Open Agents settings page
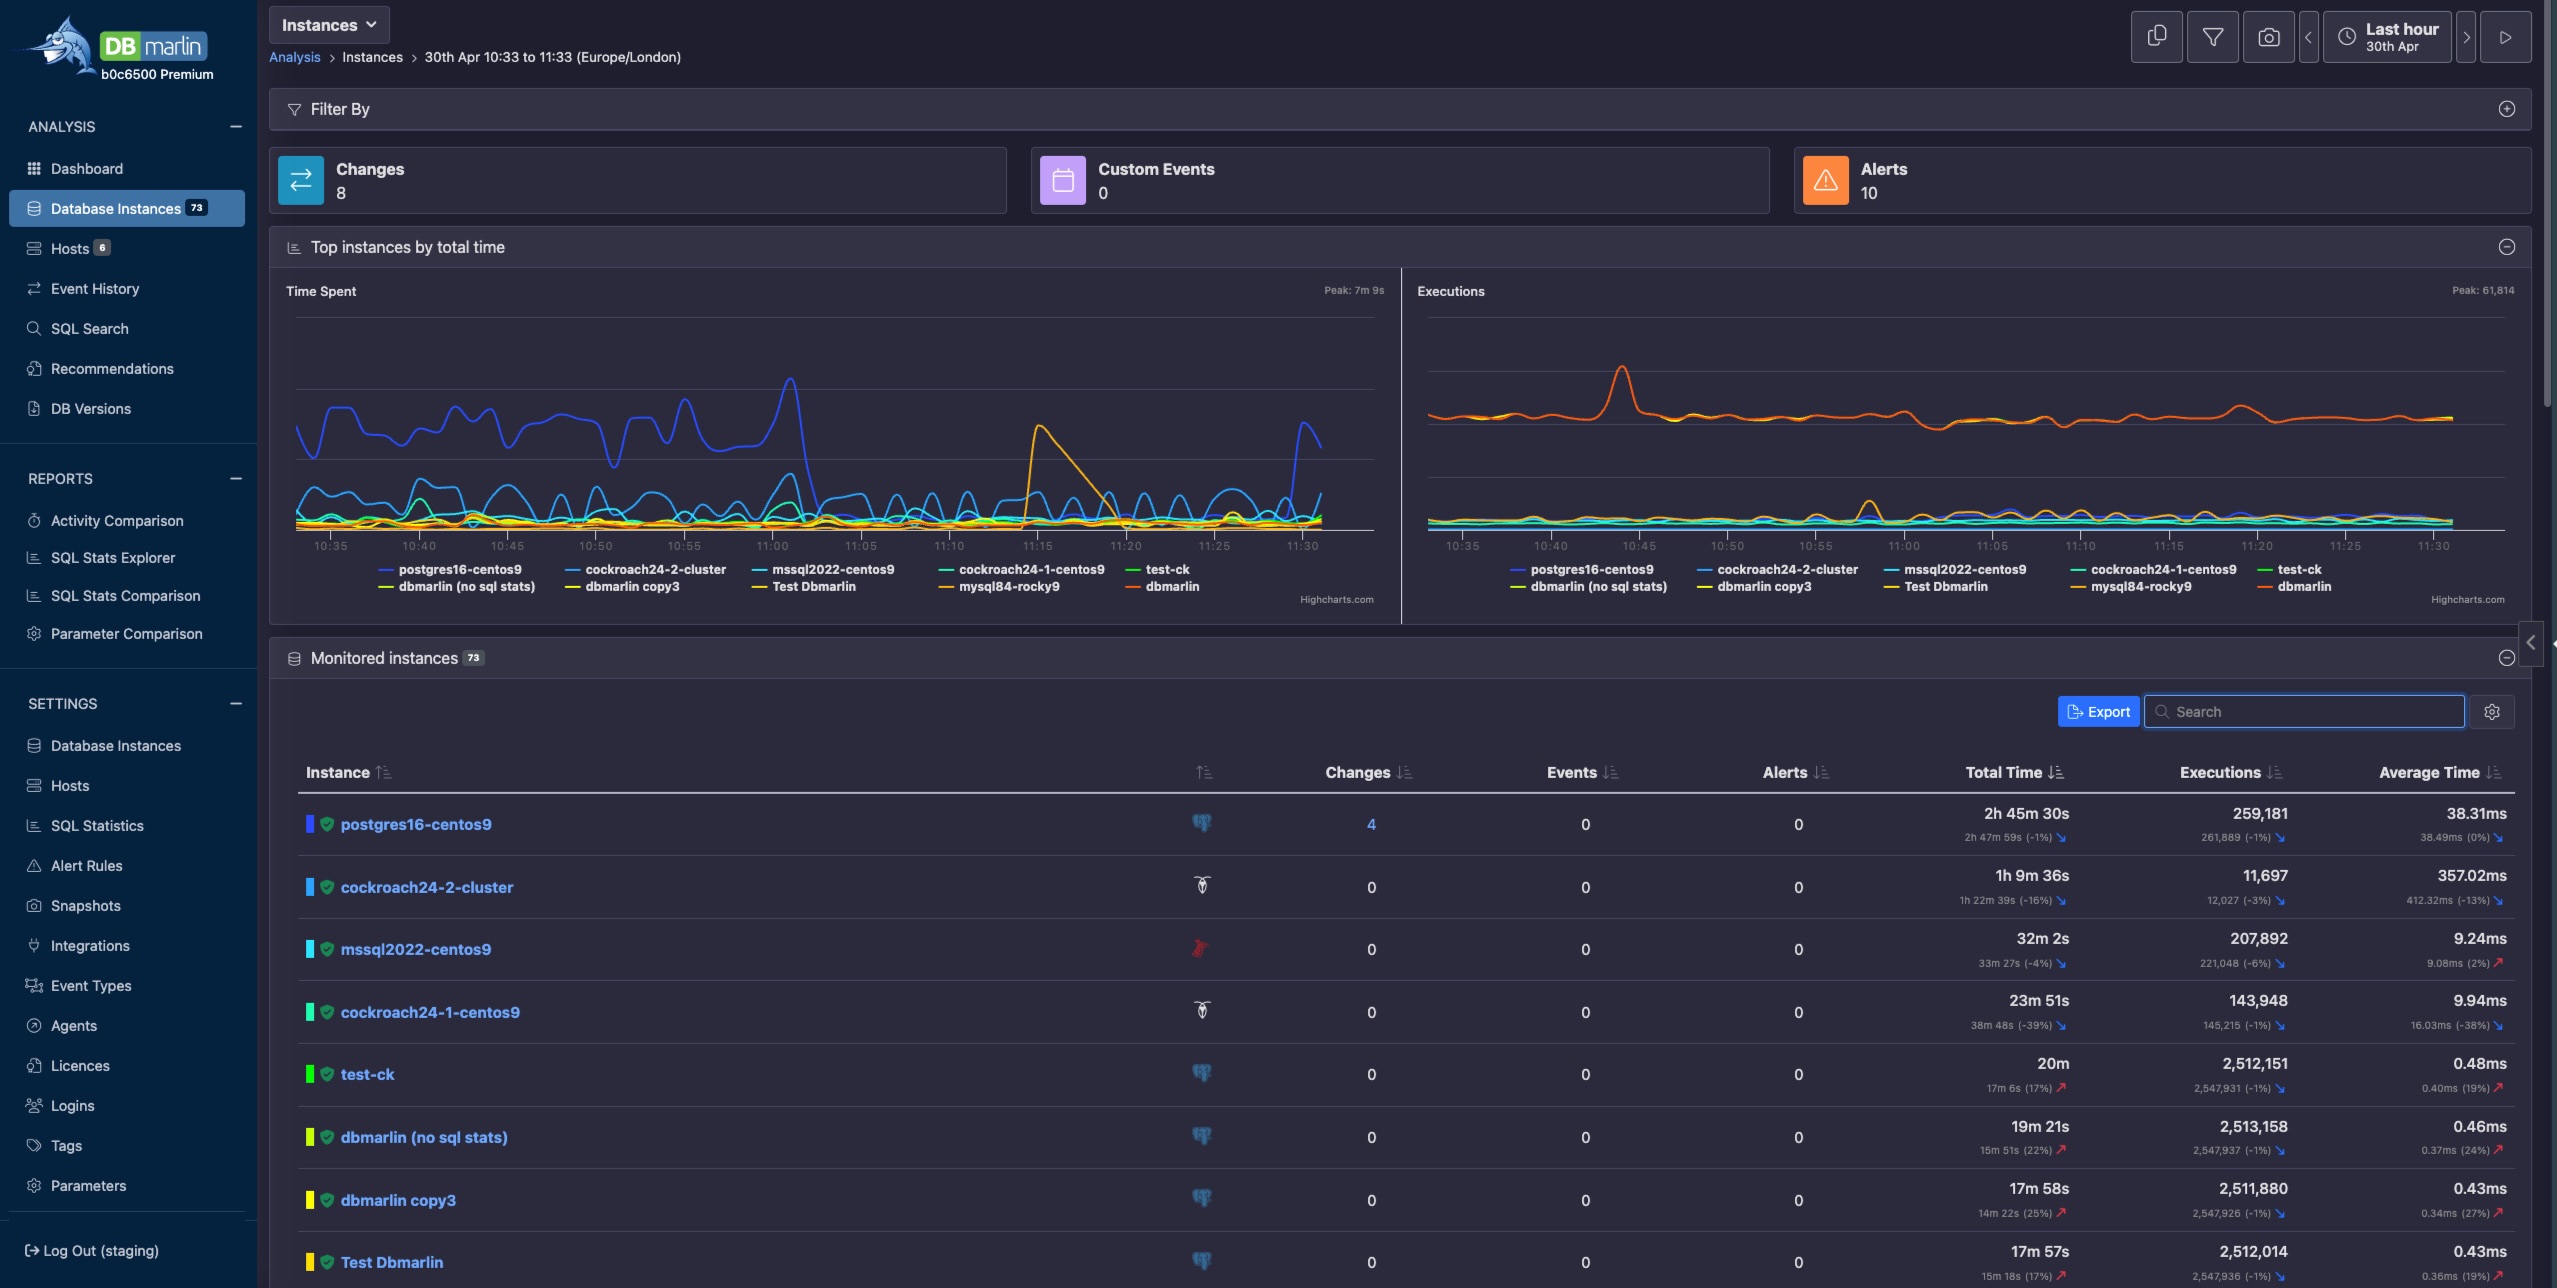 coord(74,1026)
